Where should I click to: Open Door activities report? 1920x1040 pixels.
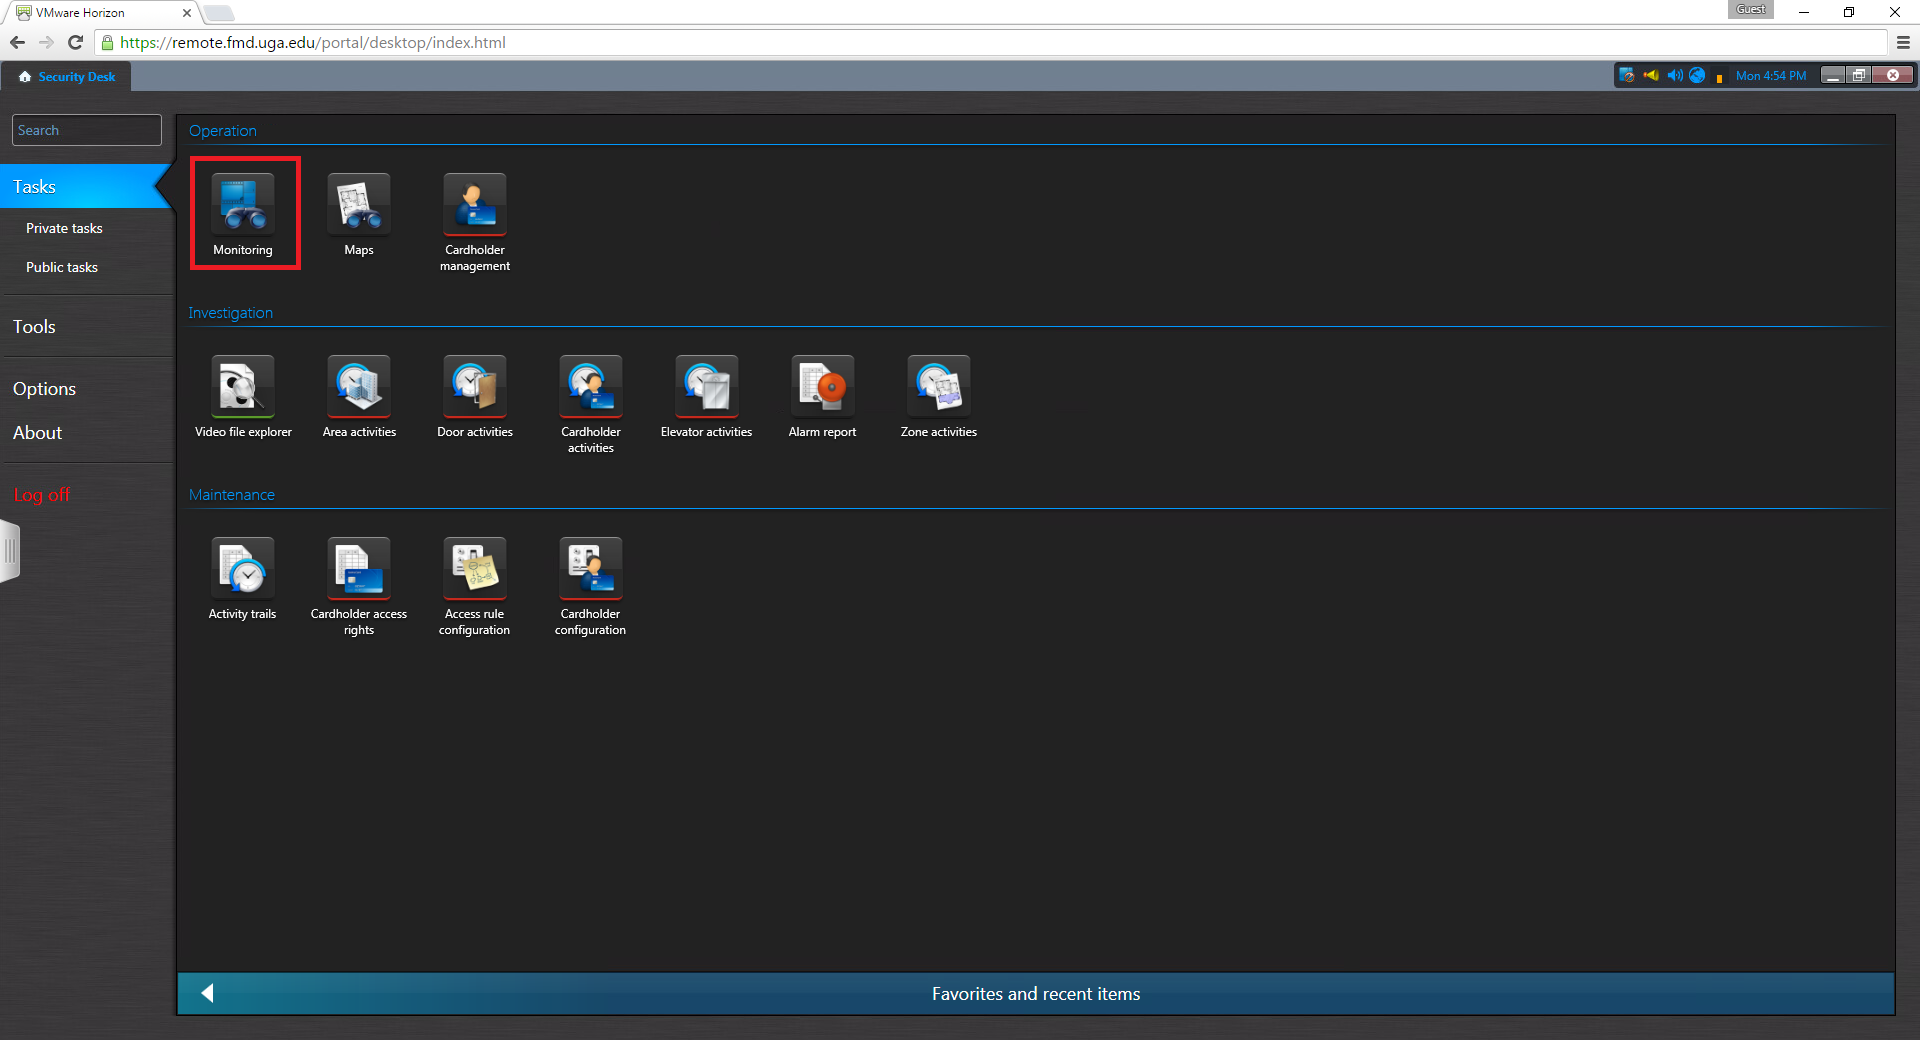coord(475,387)
